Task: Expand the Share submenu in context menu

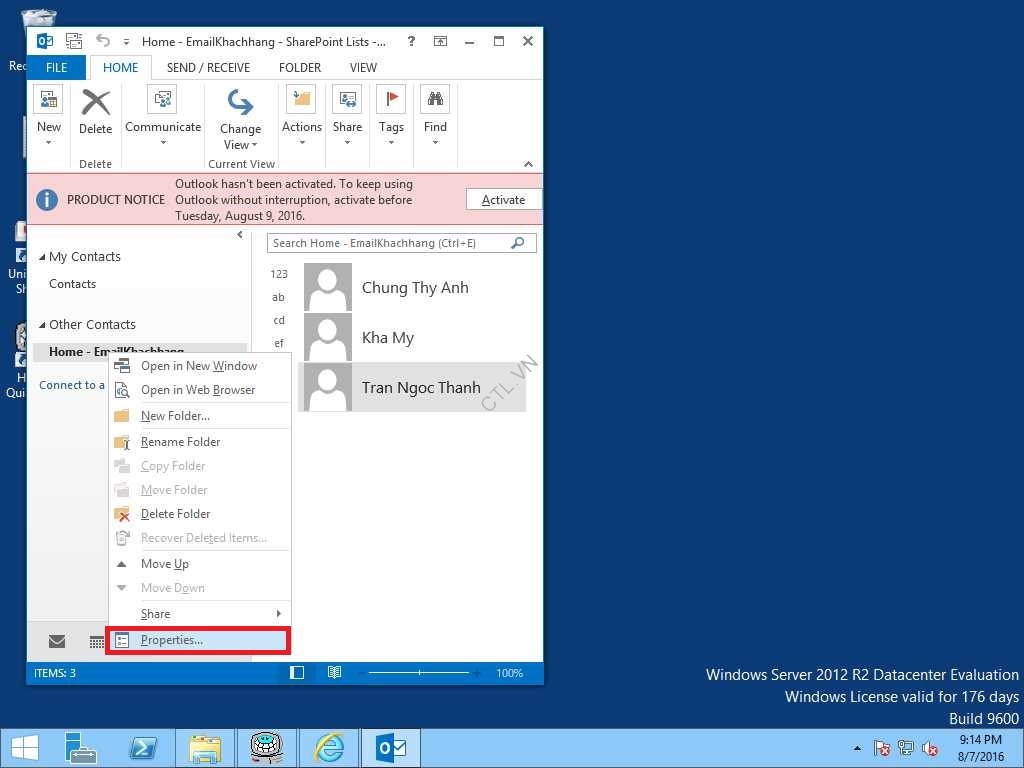Action: tap(200, 614)
